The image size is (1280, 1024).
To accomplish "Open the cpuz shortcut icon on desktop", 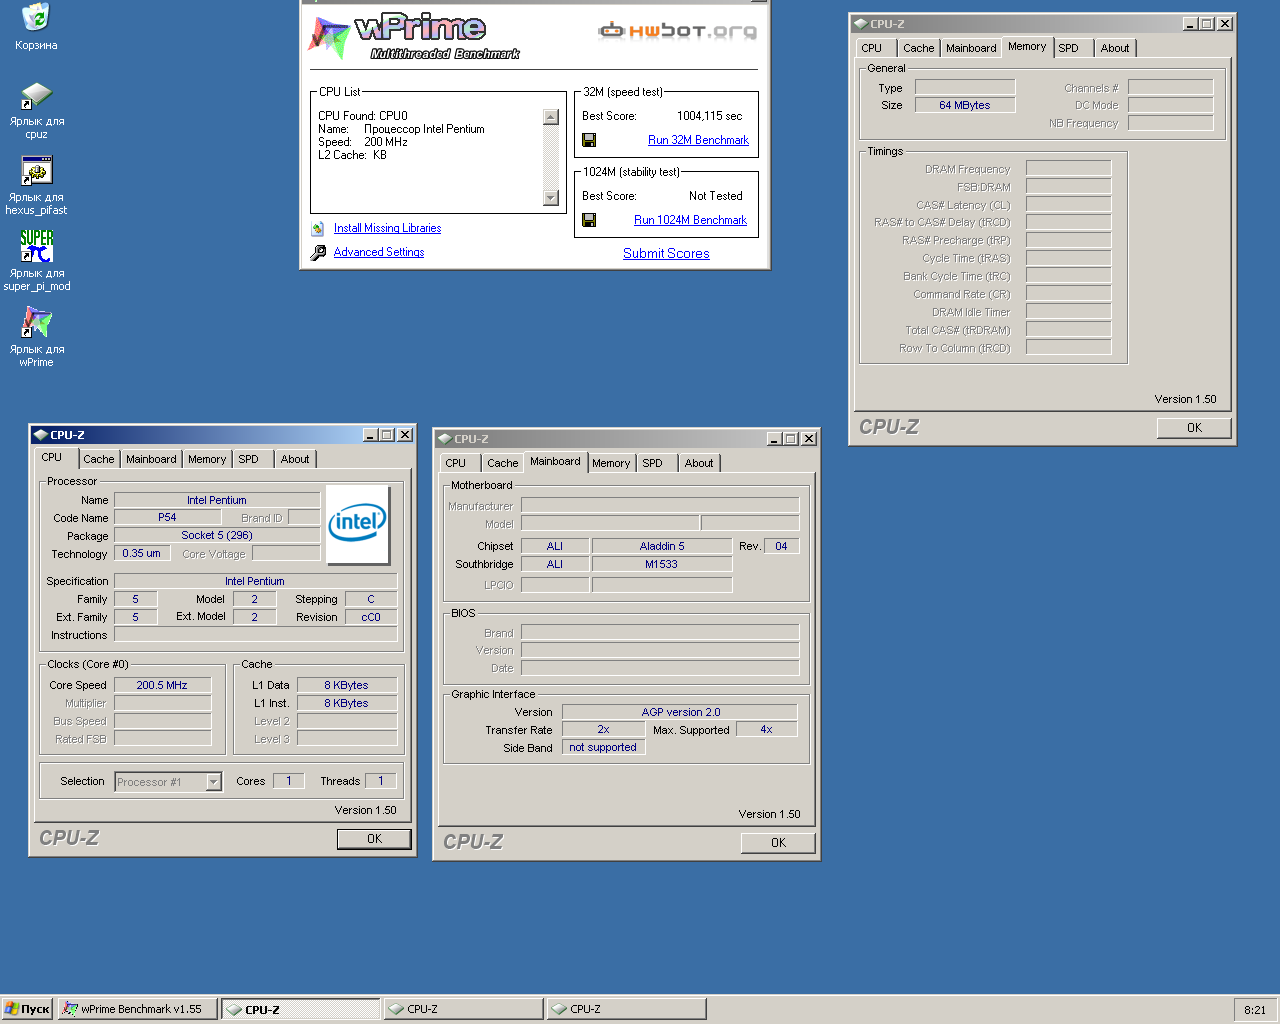I will [36, 96].
